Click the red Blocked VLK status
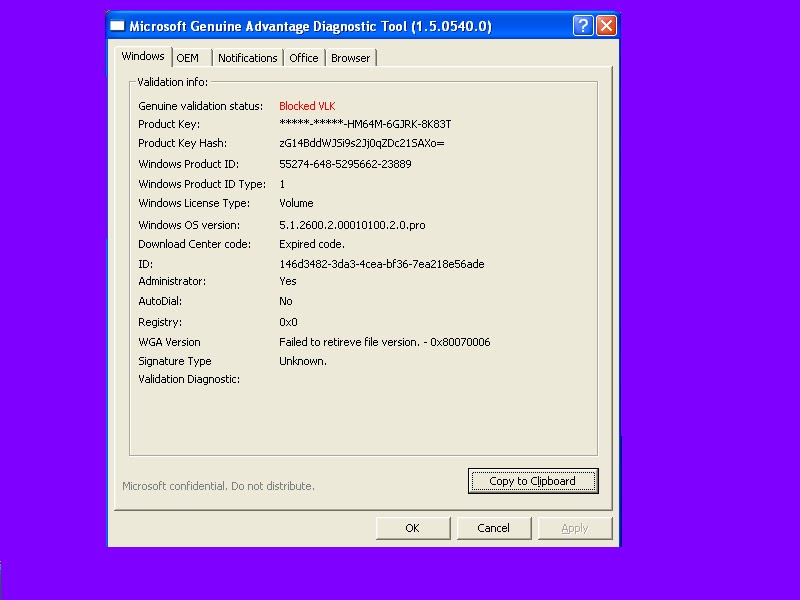 [x=307, y=106]
